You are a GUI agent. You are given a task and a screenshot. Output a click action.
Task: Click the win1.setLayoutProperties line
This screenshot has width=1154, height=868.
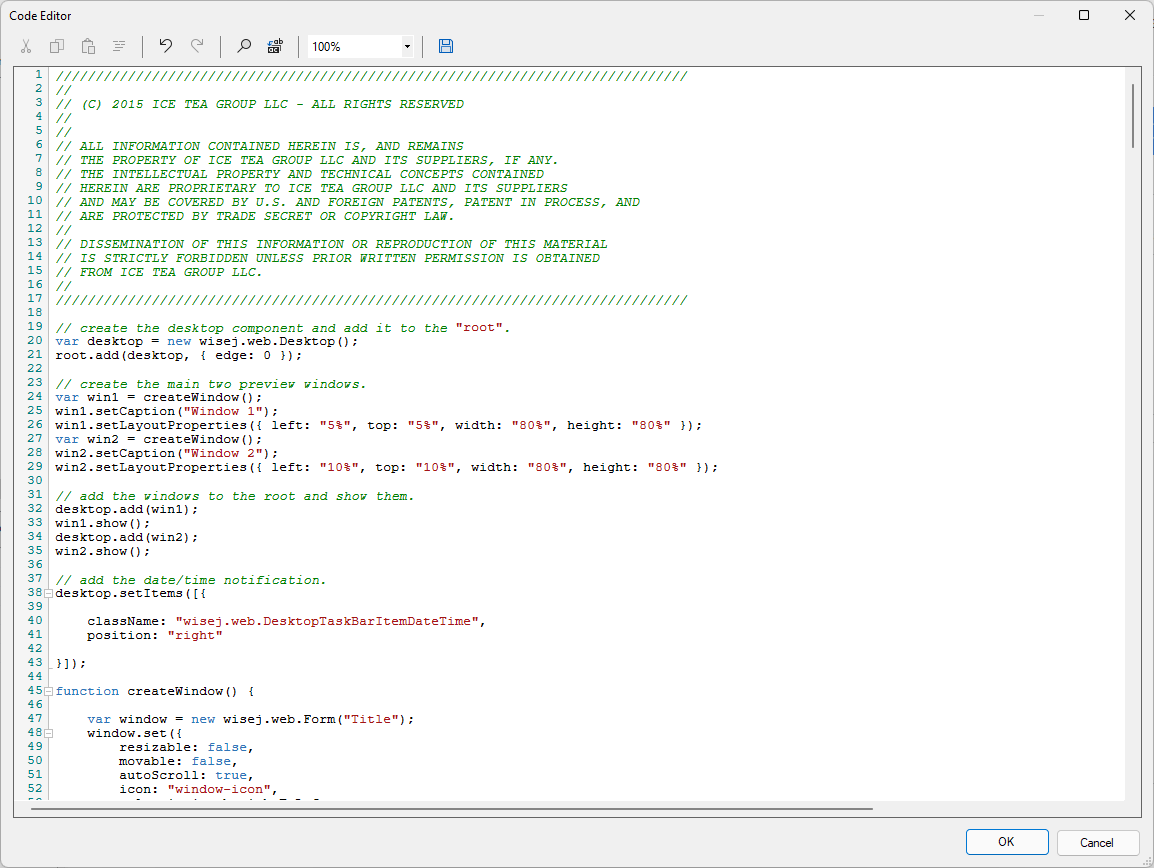click(379, 426)
